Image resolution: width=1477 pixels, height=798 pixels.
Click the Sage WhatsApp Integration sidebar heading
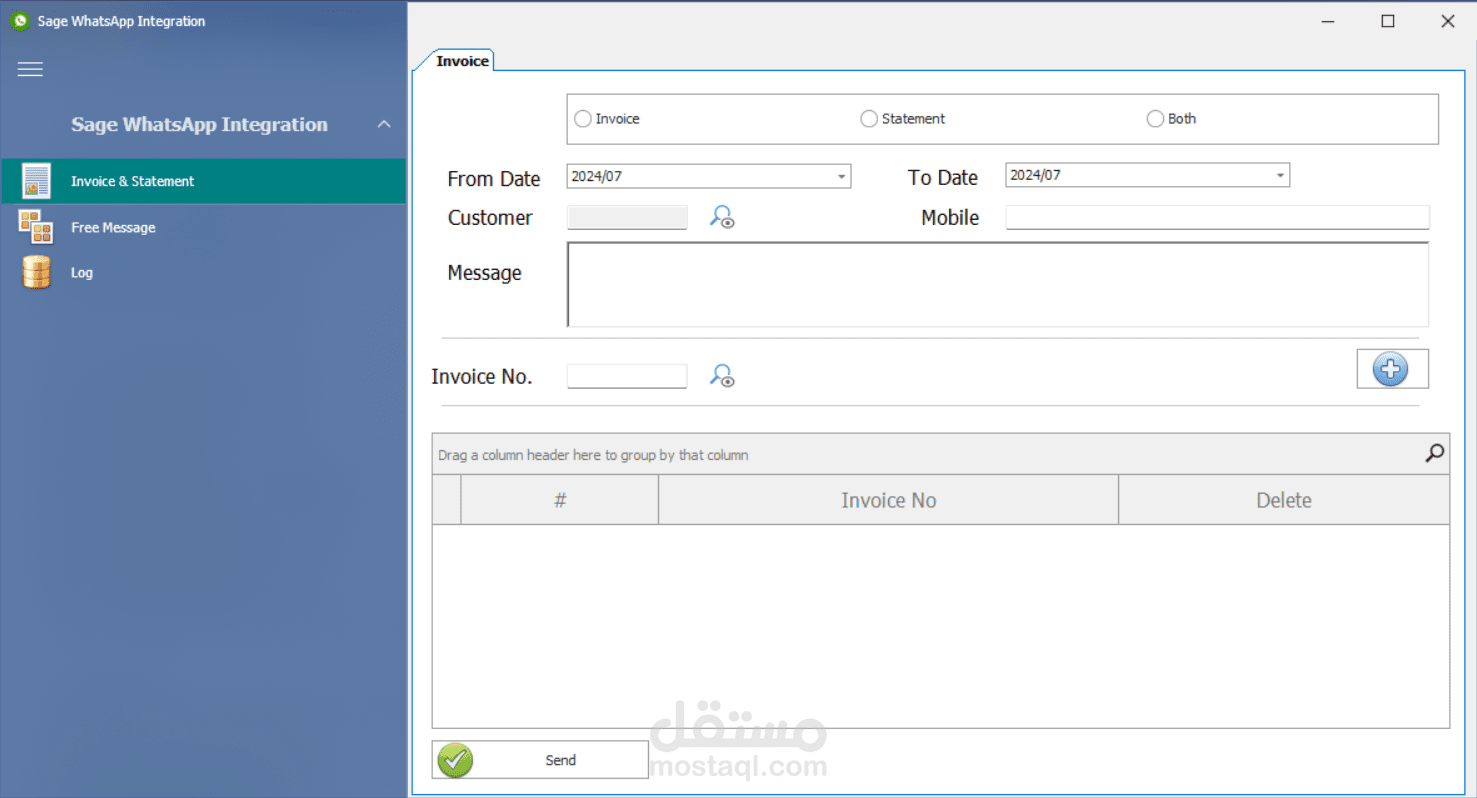tap(199, 125)
